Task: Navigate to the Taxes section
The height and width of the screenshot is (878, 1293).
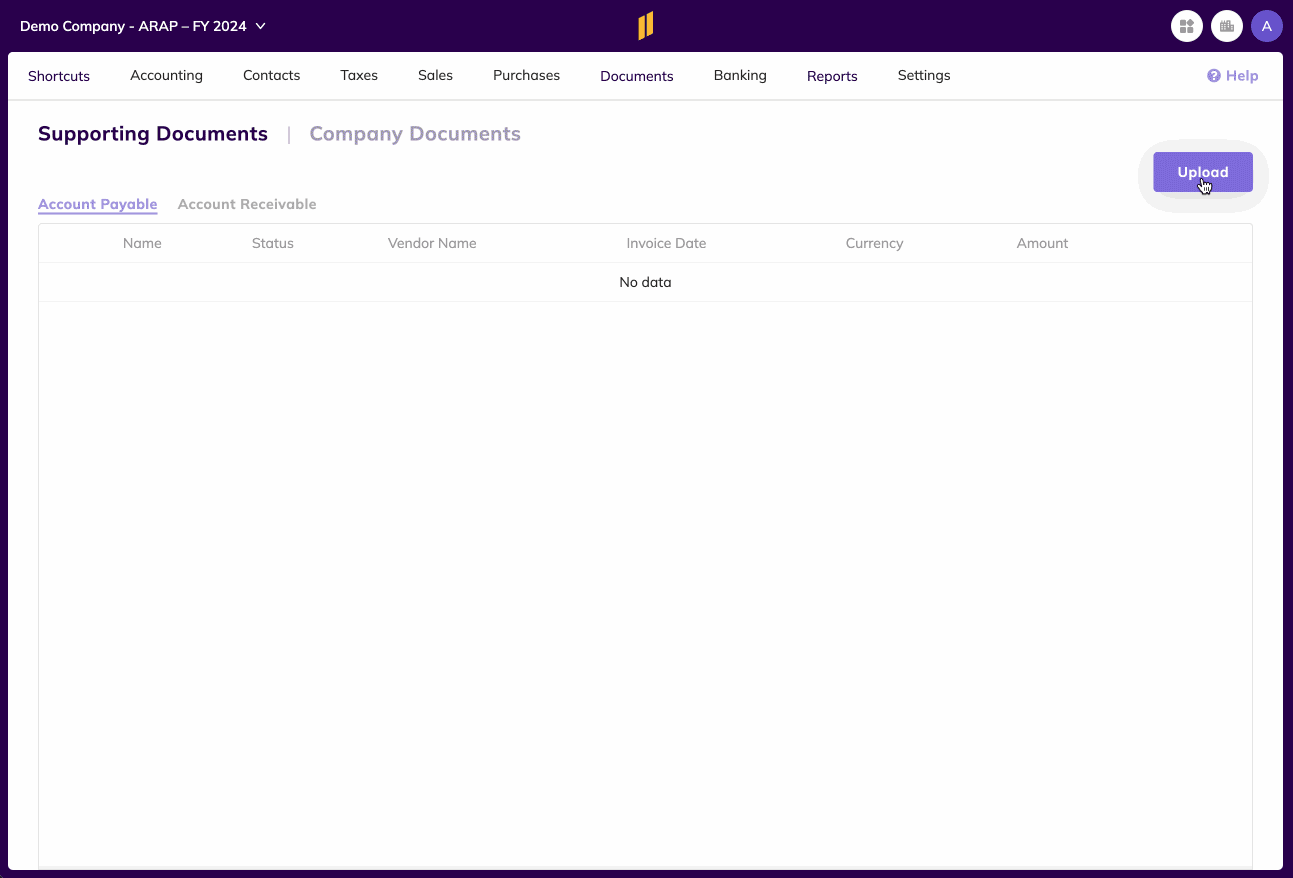Action: tap(359, 75)
